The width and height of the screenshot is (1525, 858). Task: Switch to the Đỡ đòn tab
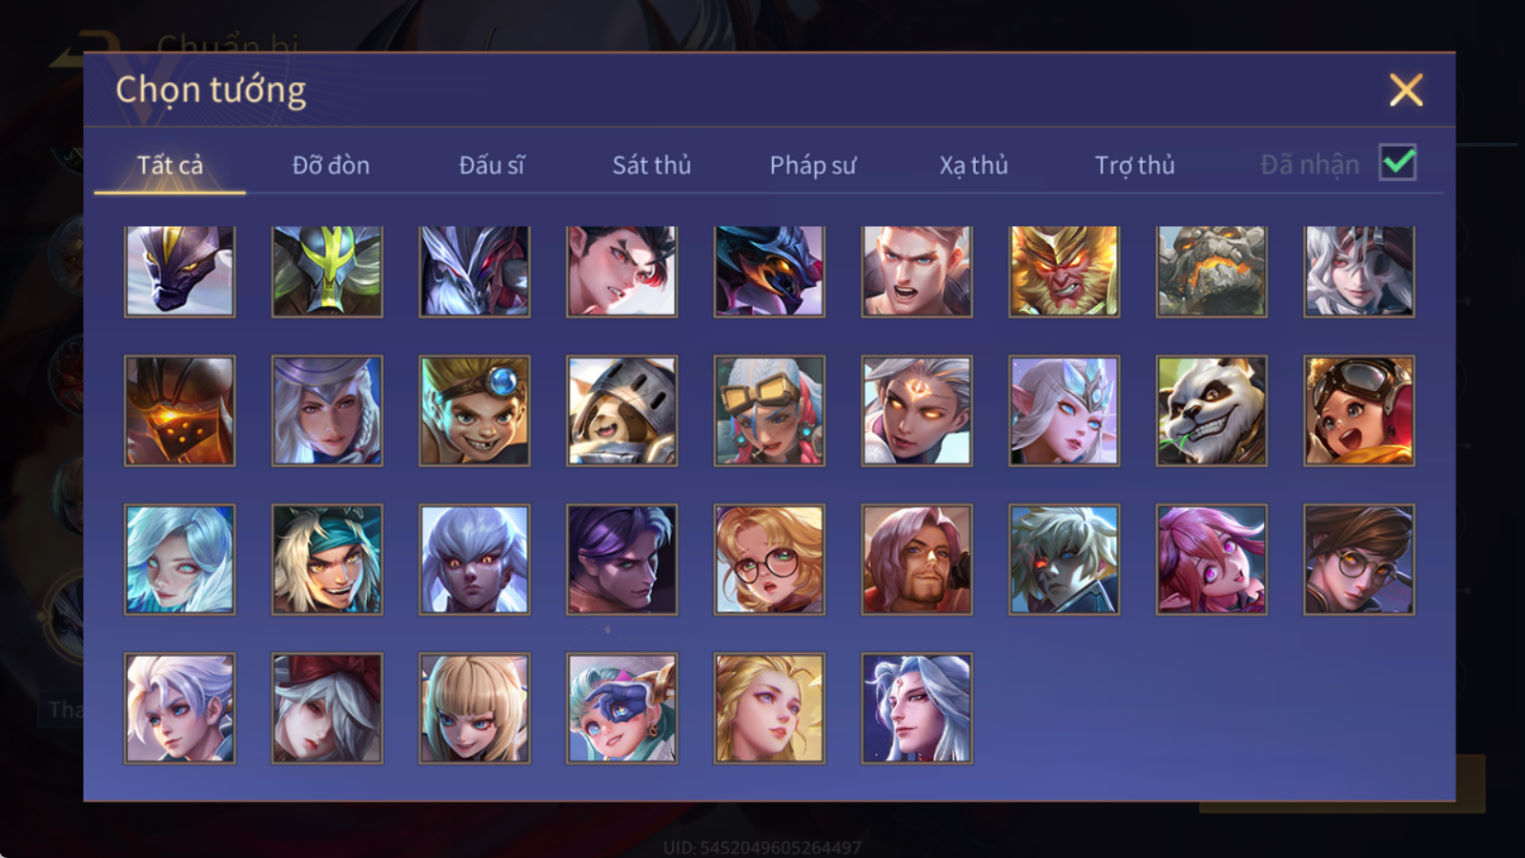tap(331, 165)
